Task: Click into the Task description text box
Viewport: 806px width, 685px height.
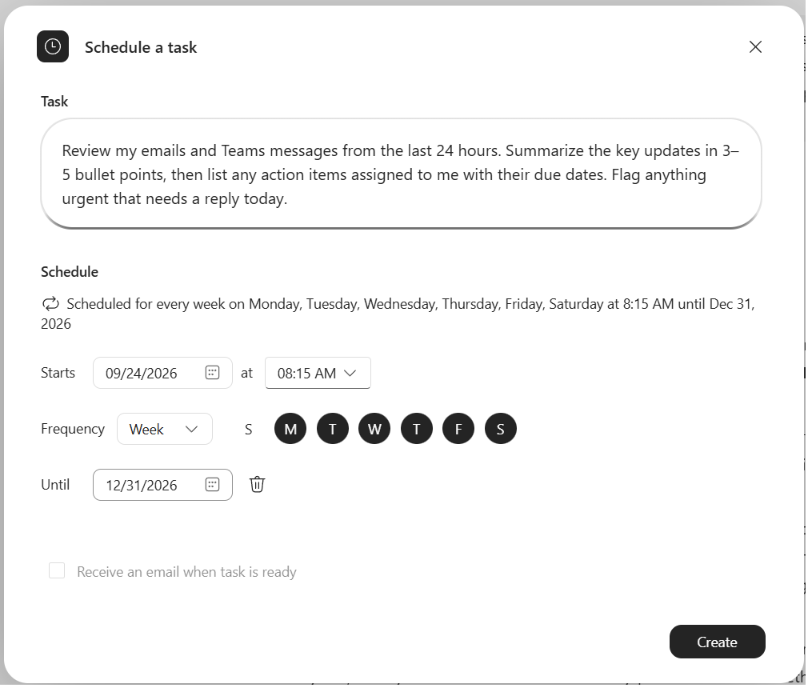Action: tap(401, 174)
